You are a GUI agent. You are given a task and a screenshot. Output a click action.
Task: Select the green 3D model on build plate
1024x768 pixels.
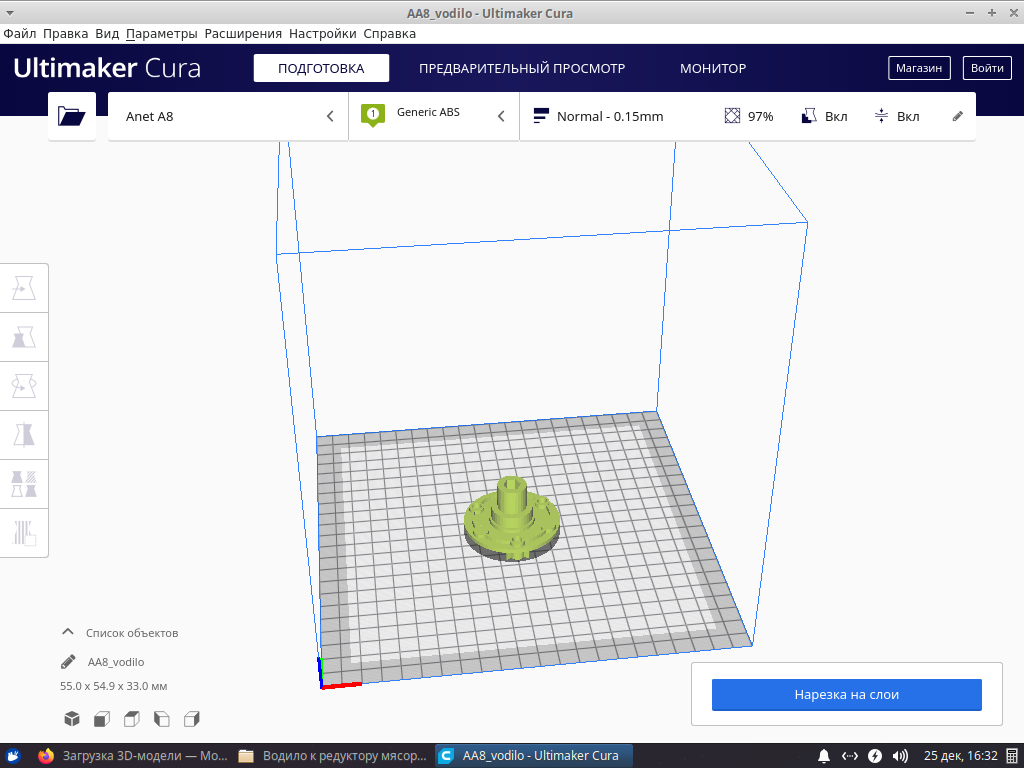[x=511, y=518]
